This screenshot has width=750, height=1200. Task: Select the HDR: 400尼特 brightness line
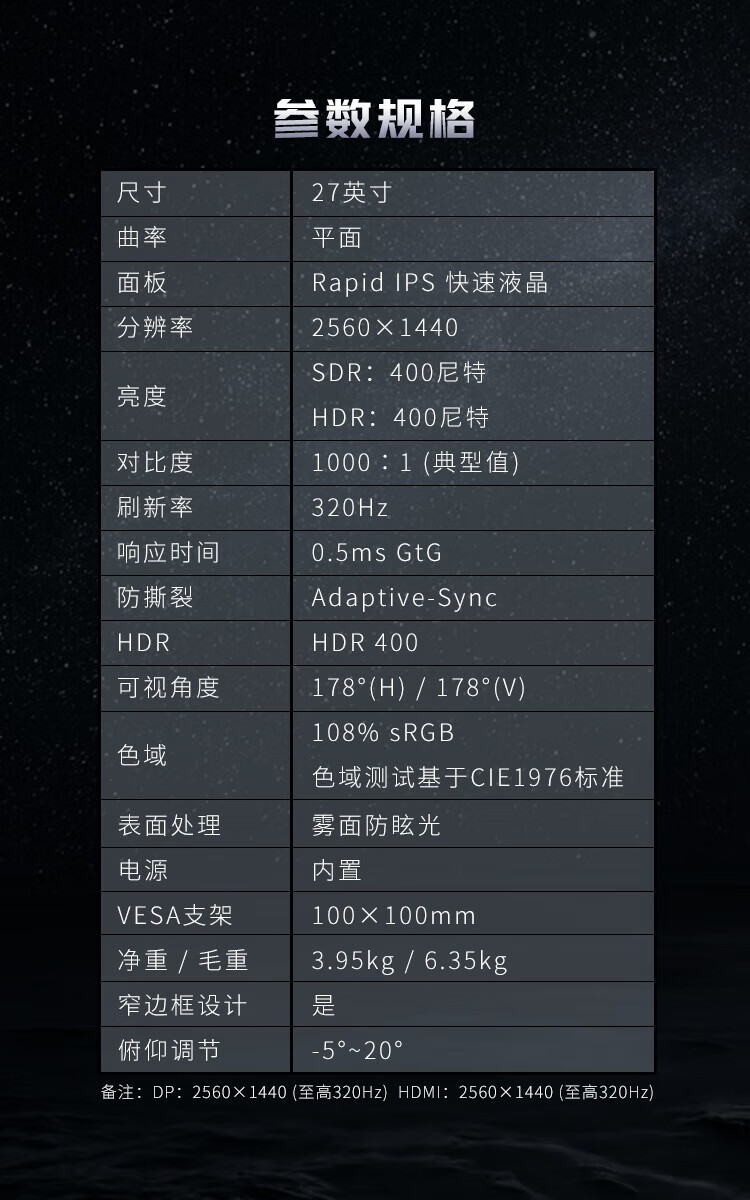[x=400, y=417]
